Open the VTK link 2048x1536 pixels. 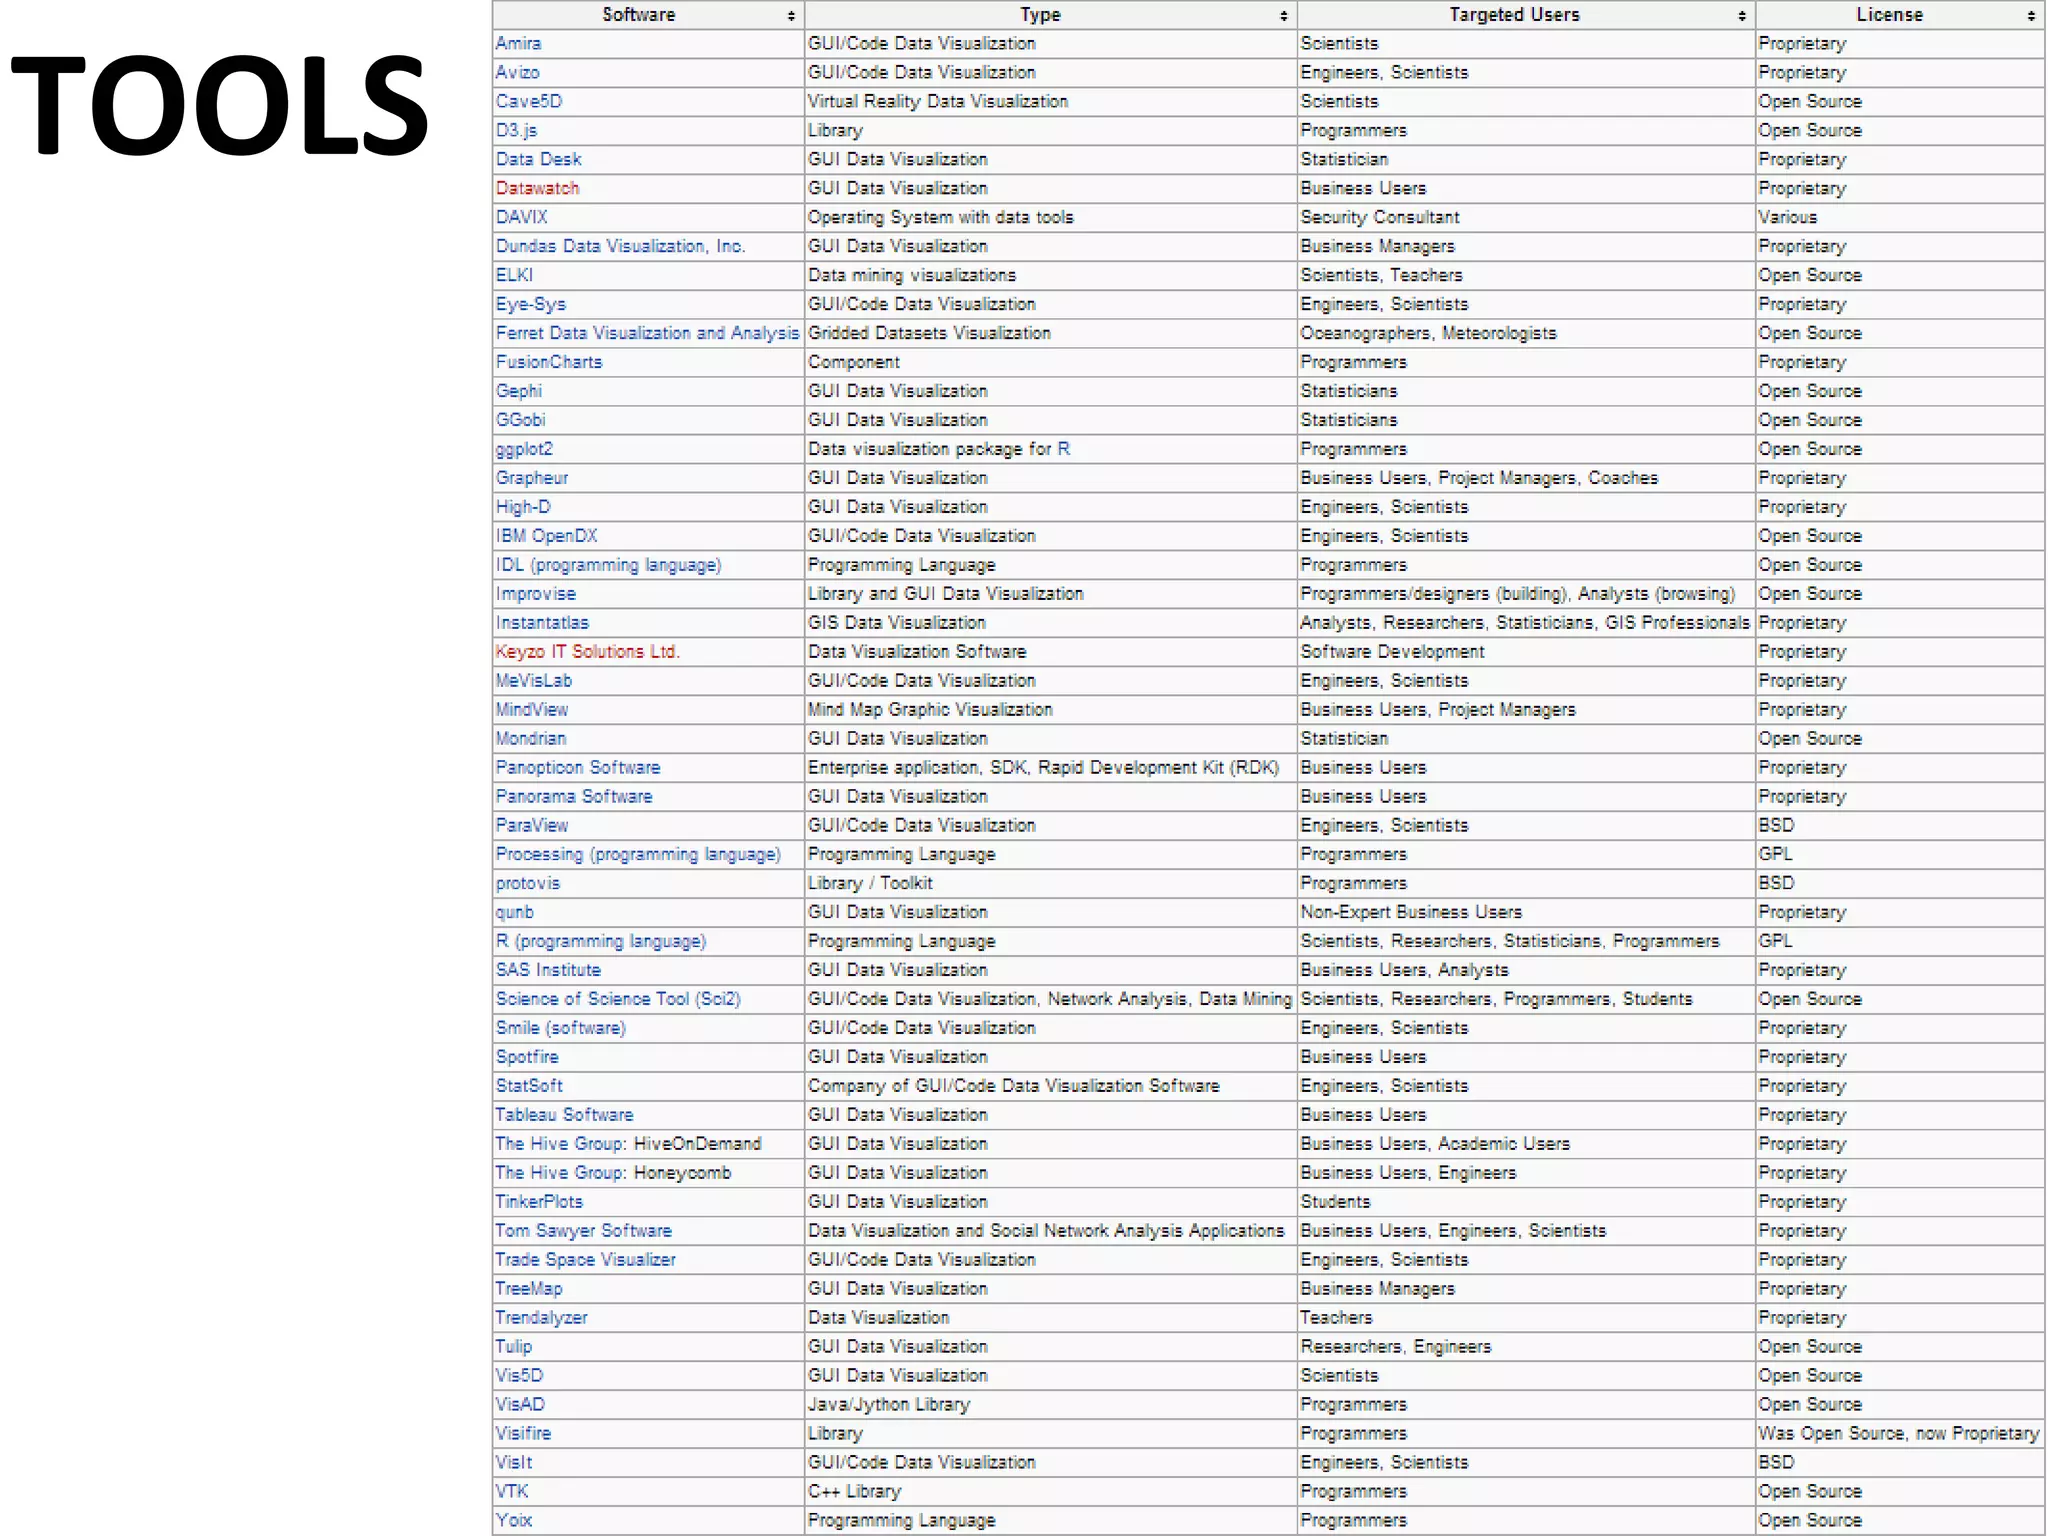pos(512,1494)
